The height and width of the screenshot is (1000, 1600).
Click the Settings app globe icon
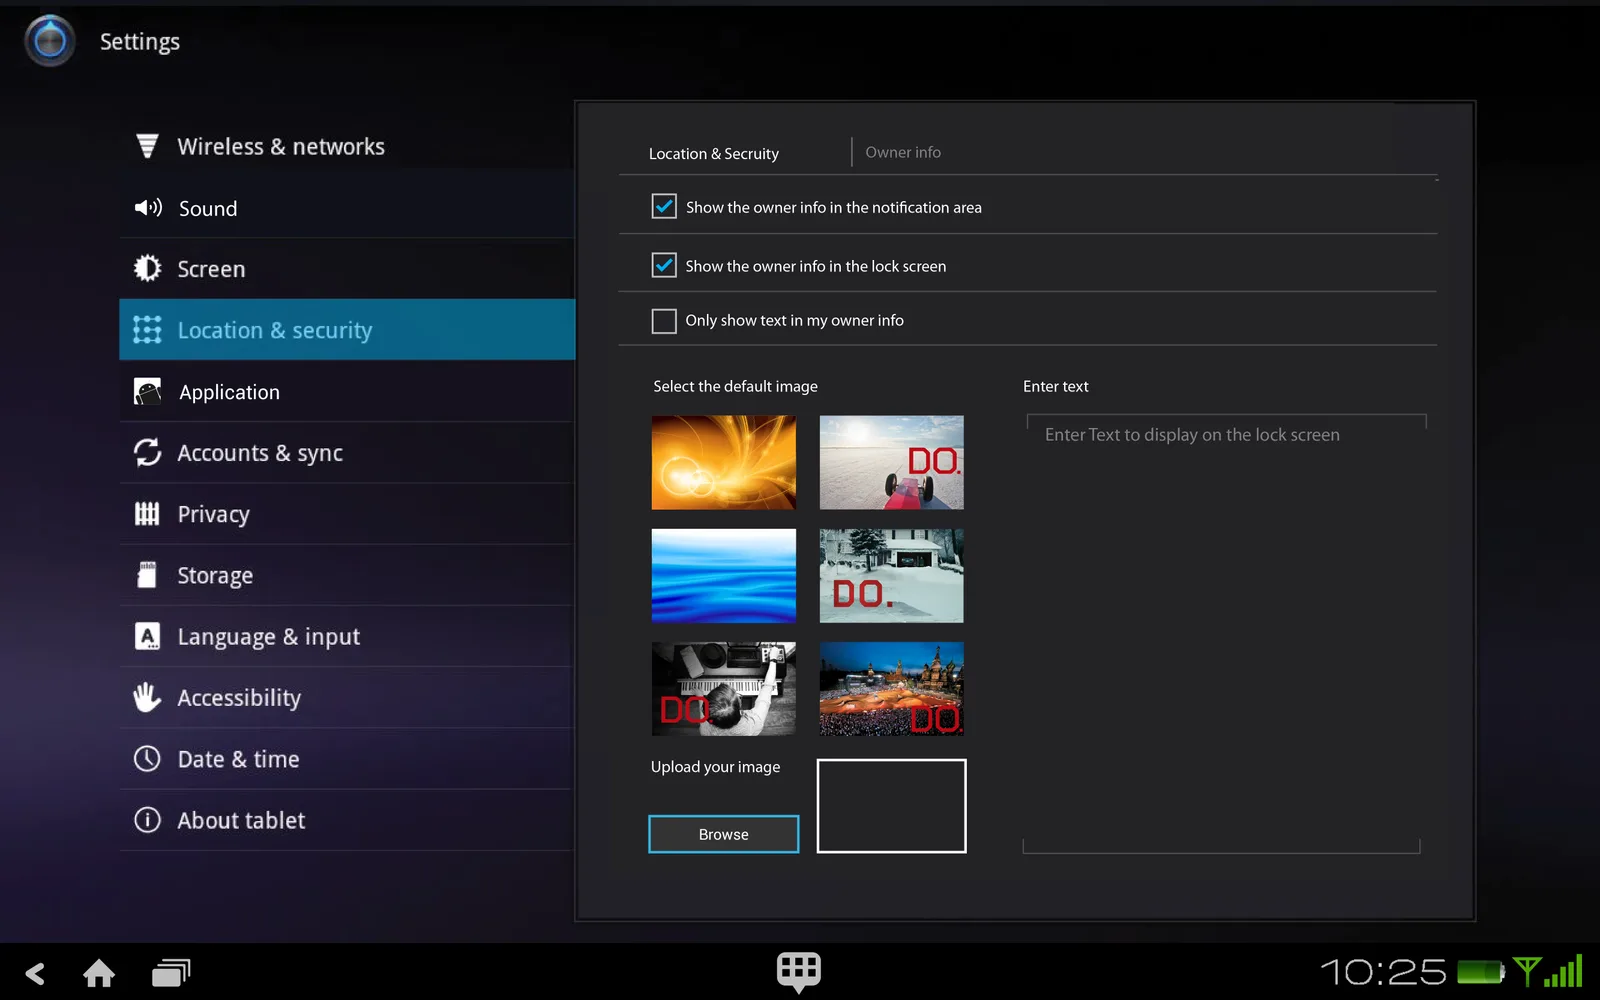50,41
